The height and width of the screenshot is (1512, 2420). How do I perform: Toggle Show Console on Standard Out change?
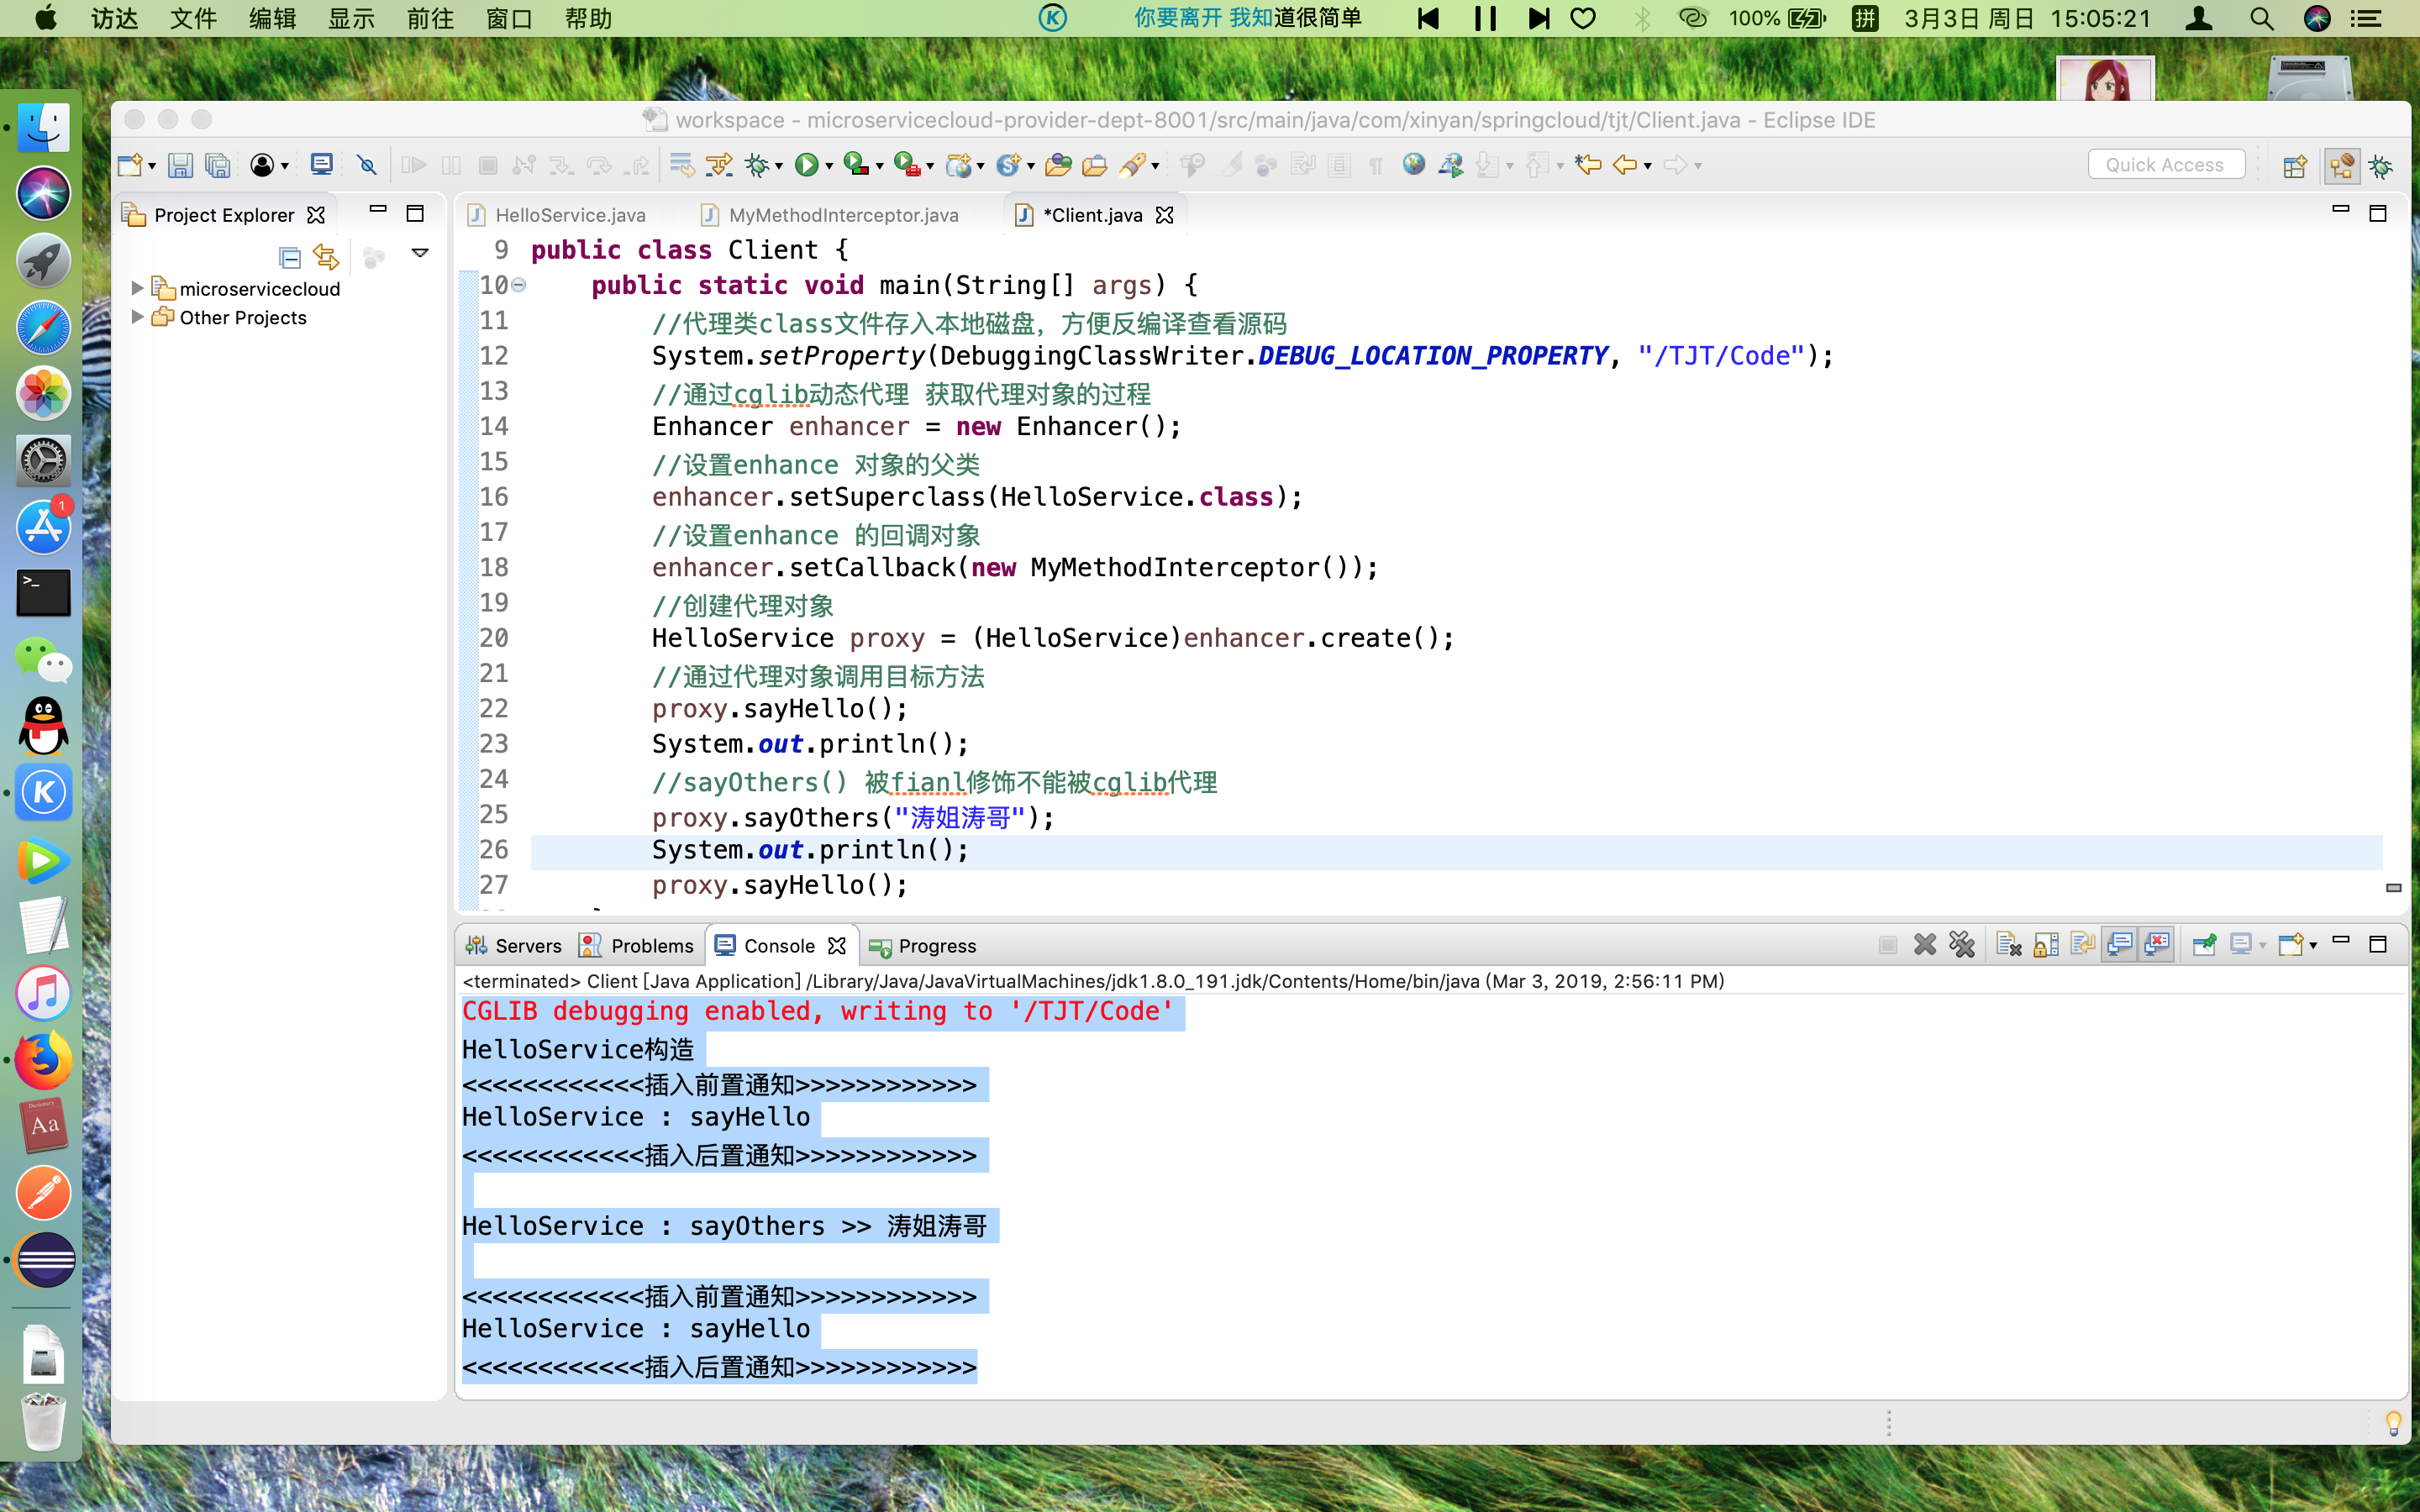click(2120, 945)
